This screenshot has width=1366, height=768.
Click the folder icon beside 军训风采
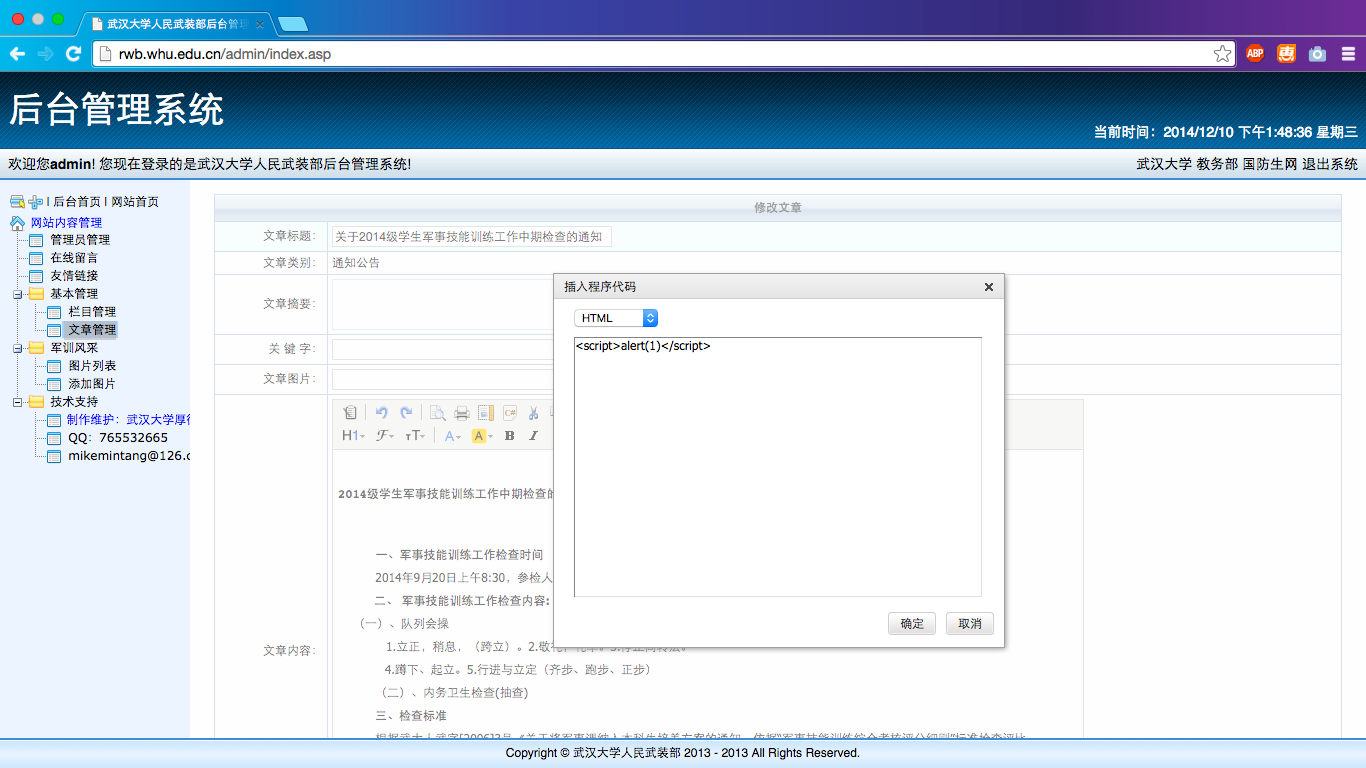point(36,348)
